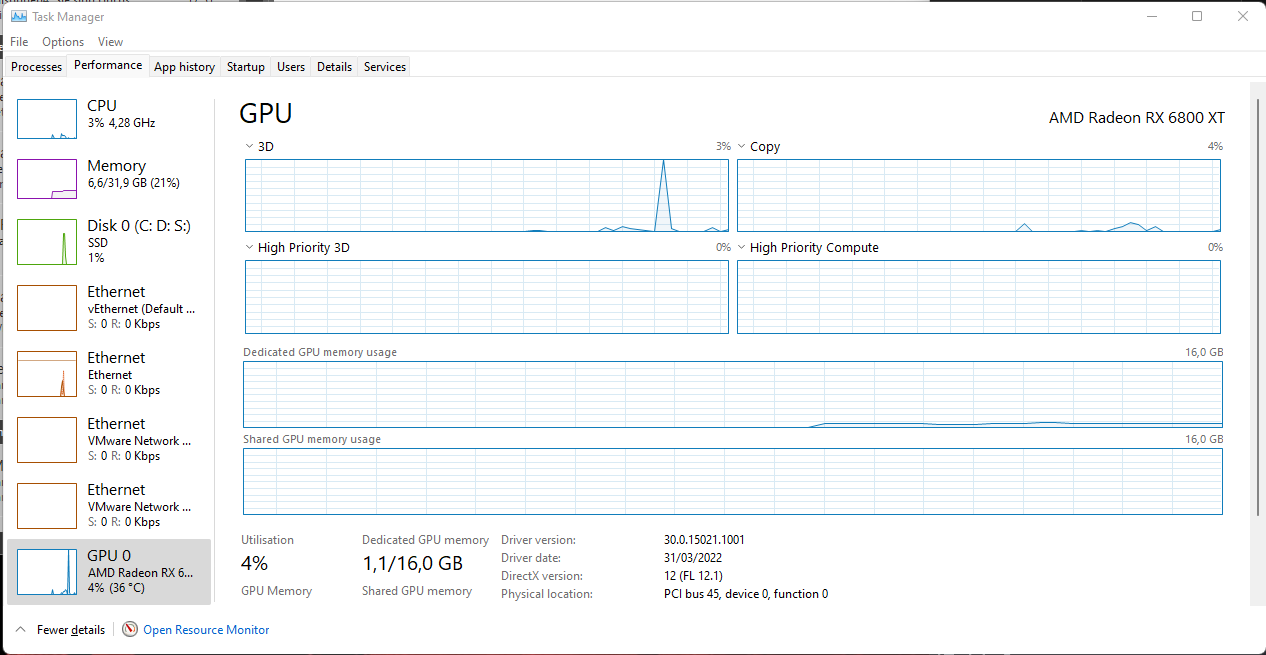
Task: Click the AMD Radeon RX 6800 XT heading
Action: pyautogui.click(x=1137, y=117)
